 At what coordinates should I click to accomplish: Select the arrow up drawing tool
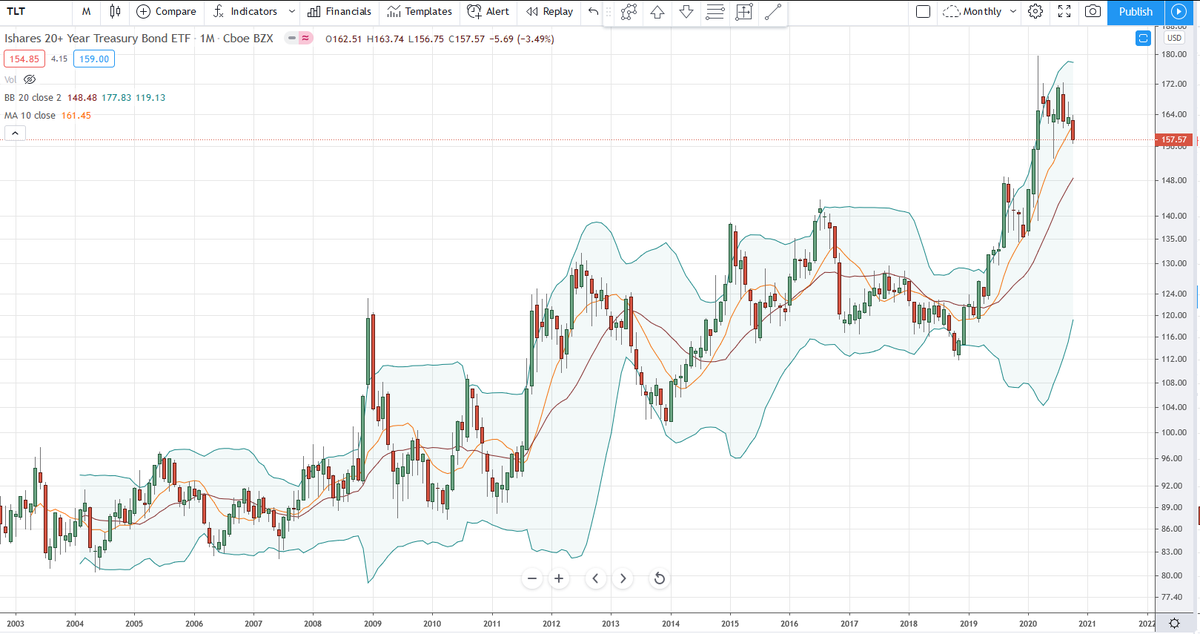point(657,13)
